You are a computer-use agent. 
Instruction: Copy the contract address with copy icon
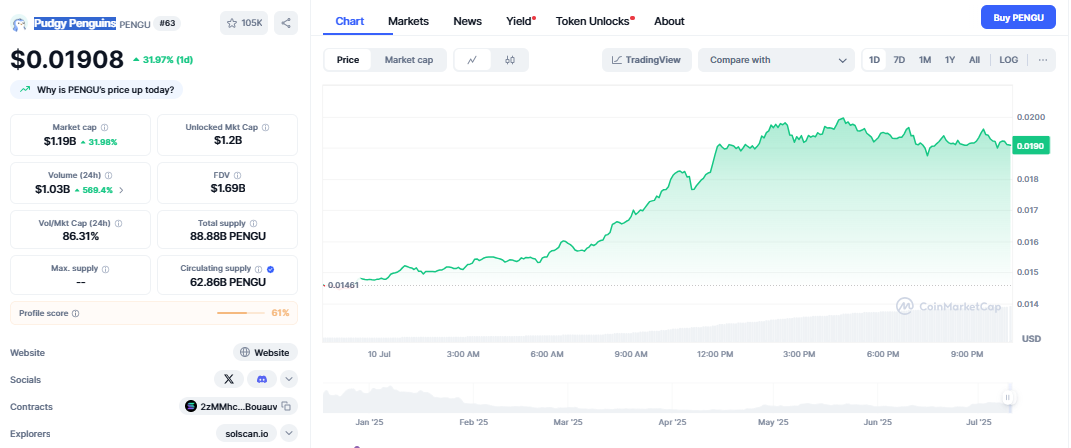(x=287, y=406)
